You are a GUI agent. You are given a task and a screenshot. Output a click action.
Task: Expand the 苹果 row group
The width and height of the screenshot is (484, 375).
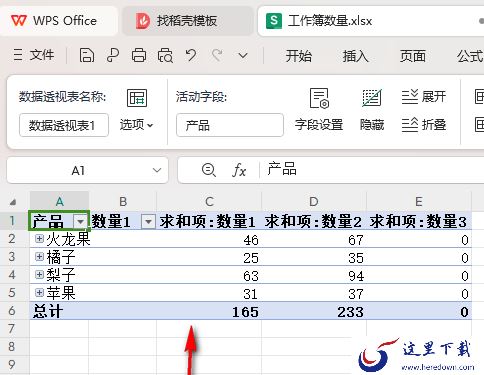(x=39, y=293)
